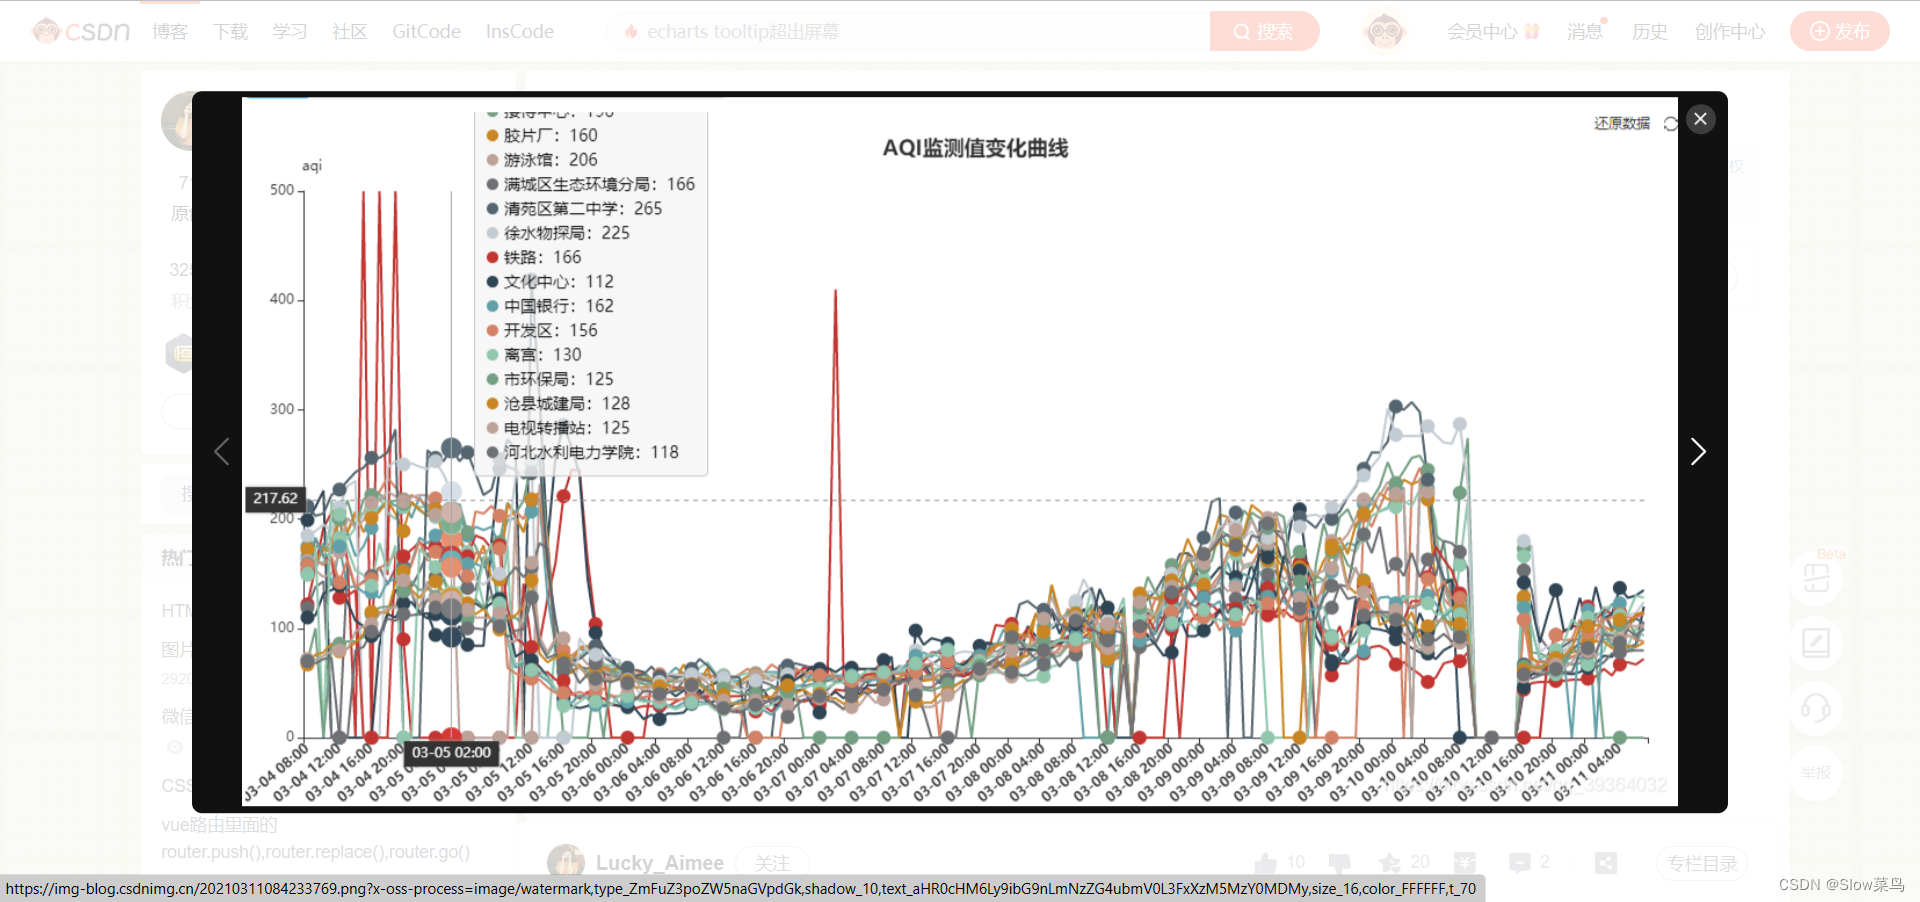
Task: Click tooltip row 市环保局: 125
Action: (x=550, y=379)
